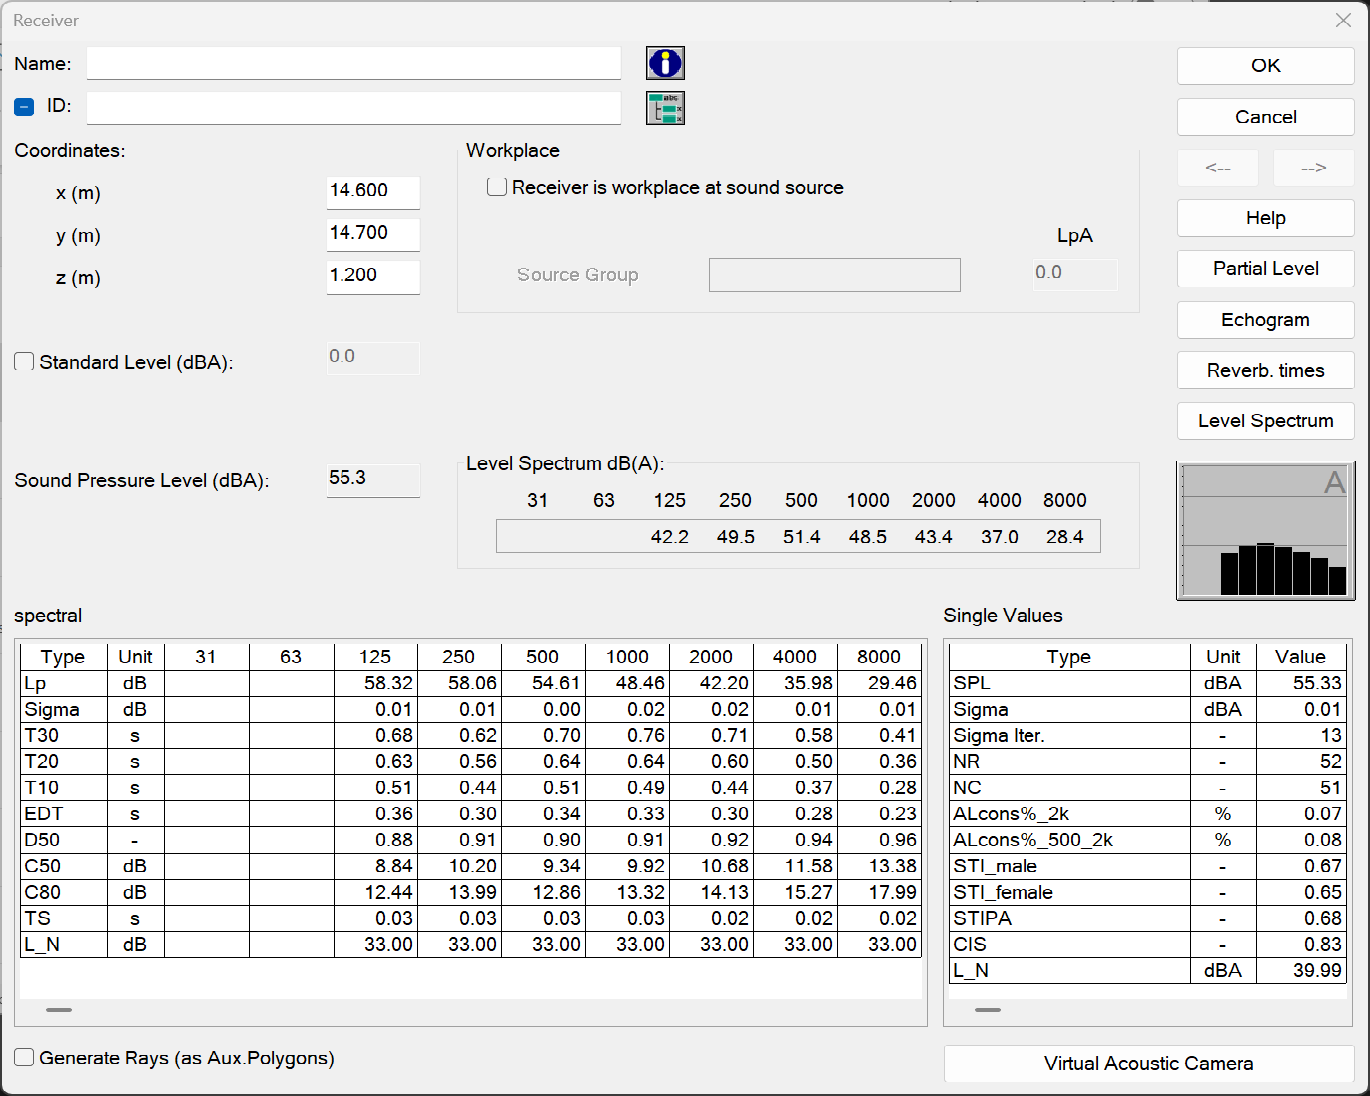Select the NR row in Single Values
The height and width of the screenshot is (1096, 1370).
pos(1148,761)
